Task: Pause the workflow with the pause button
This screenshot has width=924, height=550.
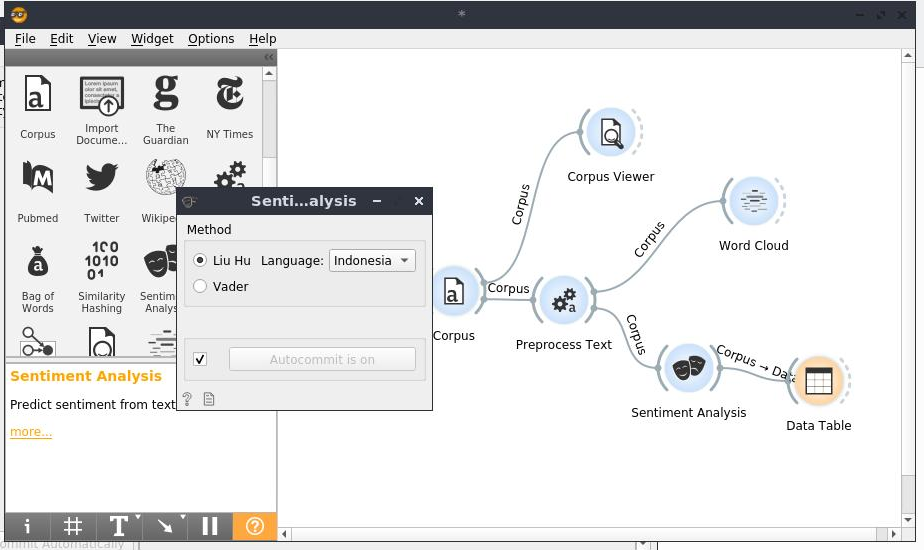Action: tap(210, 526)
